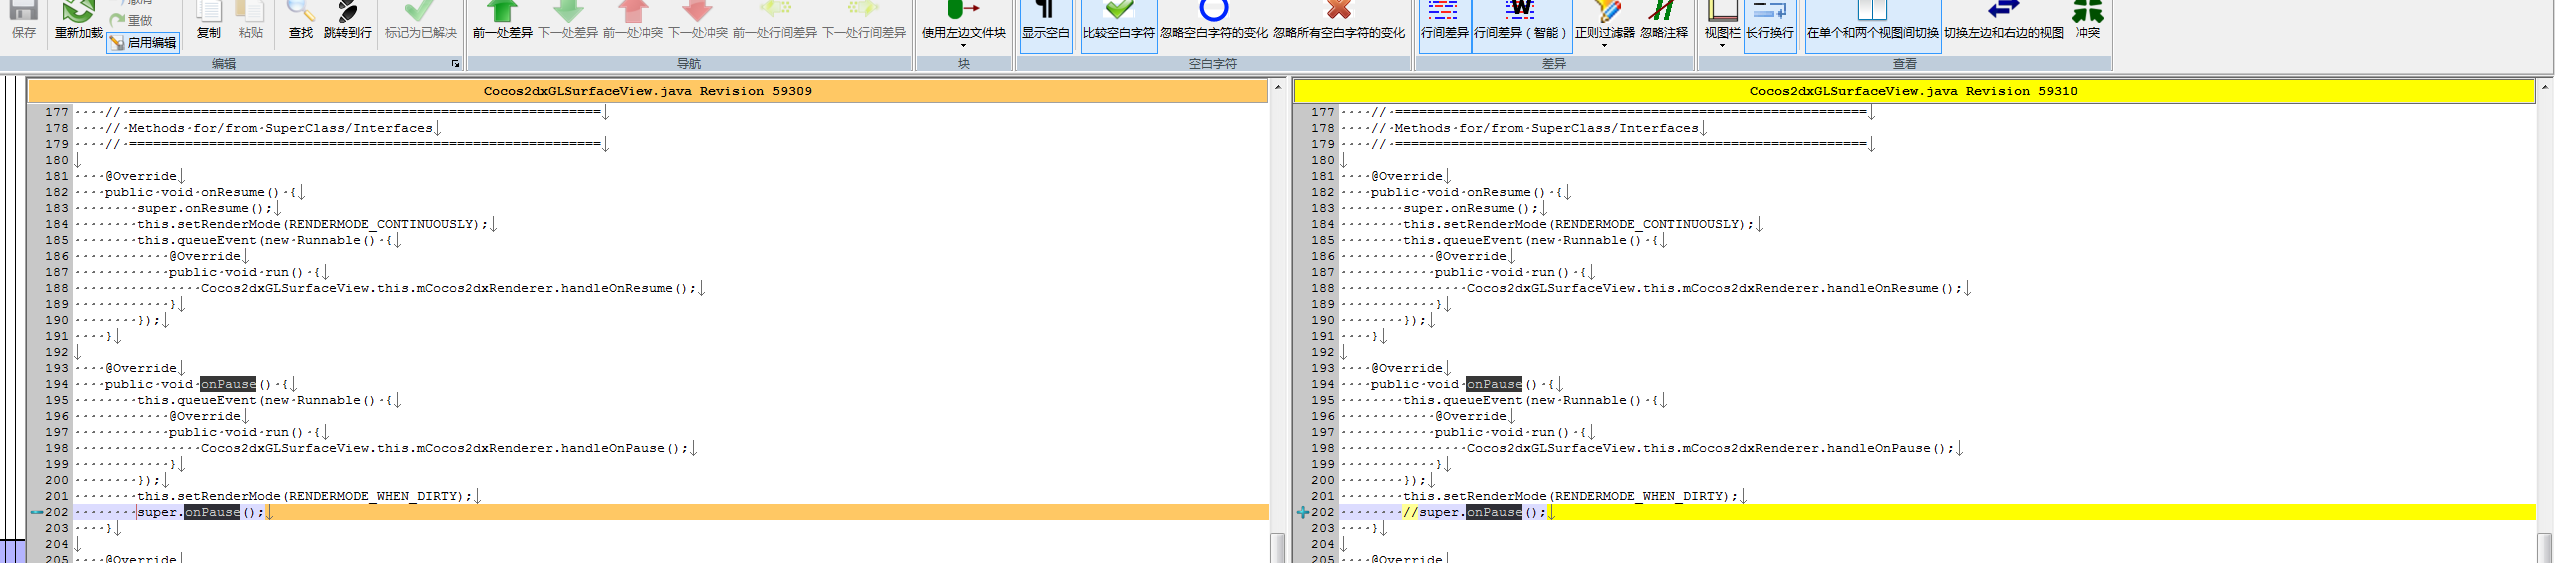2555x563 pixels.
Task: Toggle the 启用编辑 enable editing button
Action: point(143,42)
